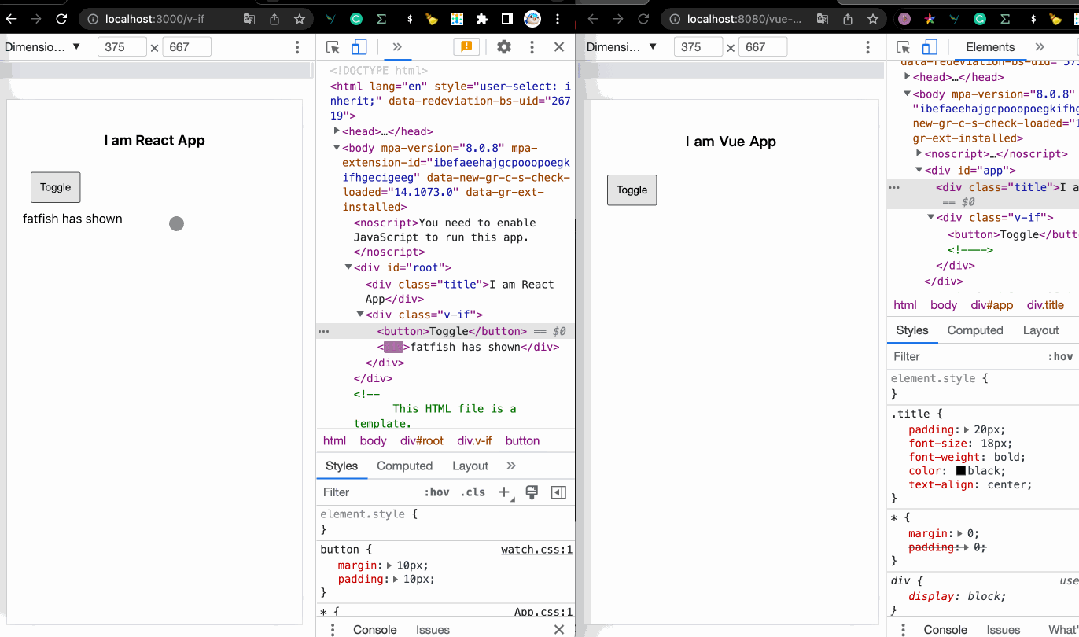
Task: Select body in React breadcrumb bar
Action: (x=373, y=441)
